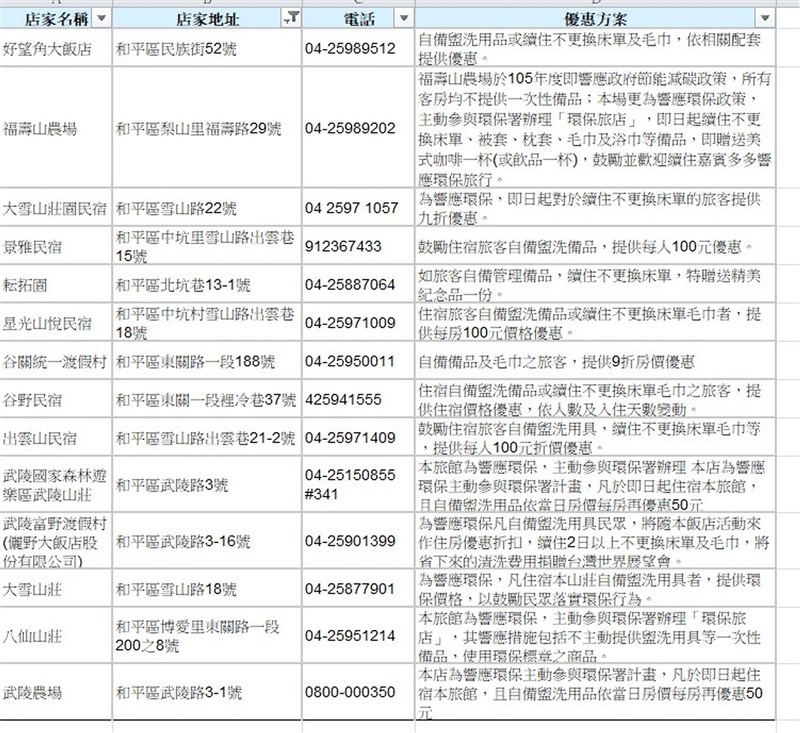
Task: Select phone number 04-25971409
Action: click(x=359, y=437)
